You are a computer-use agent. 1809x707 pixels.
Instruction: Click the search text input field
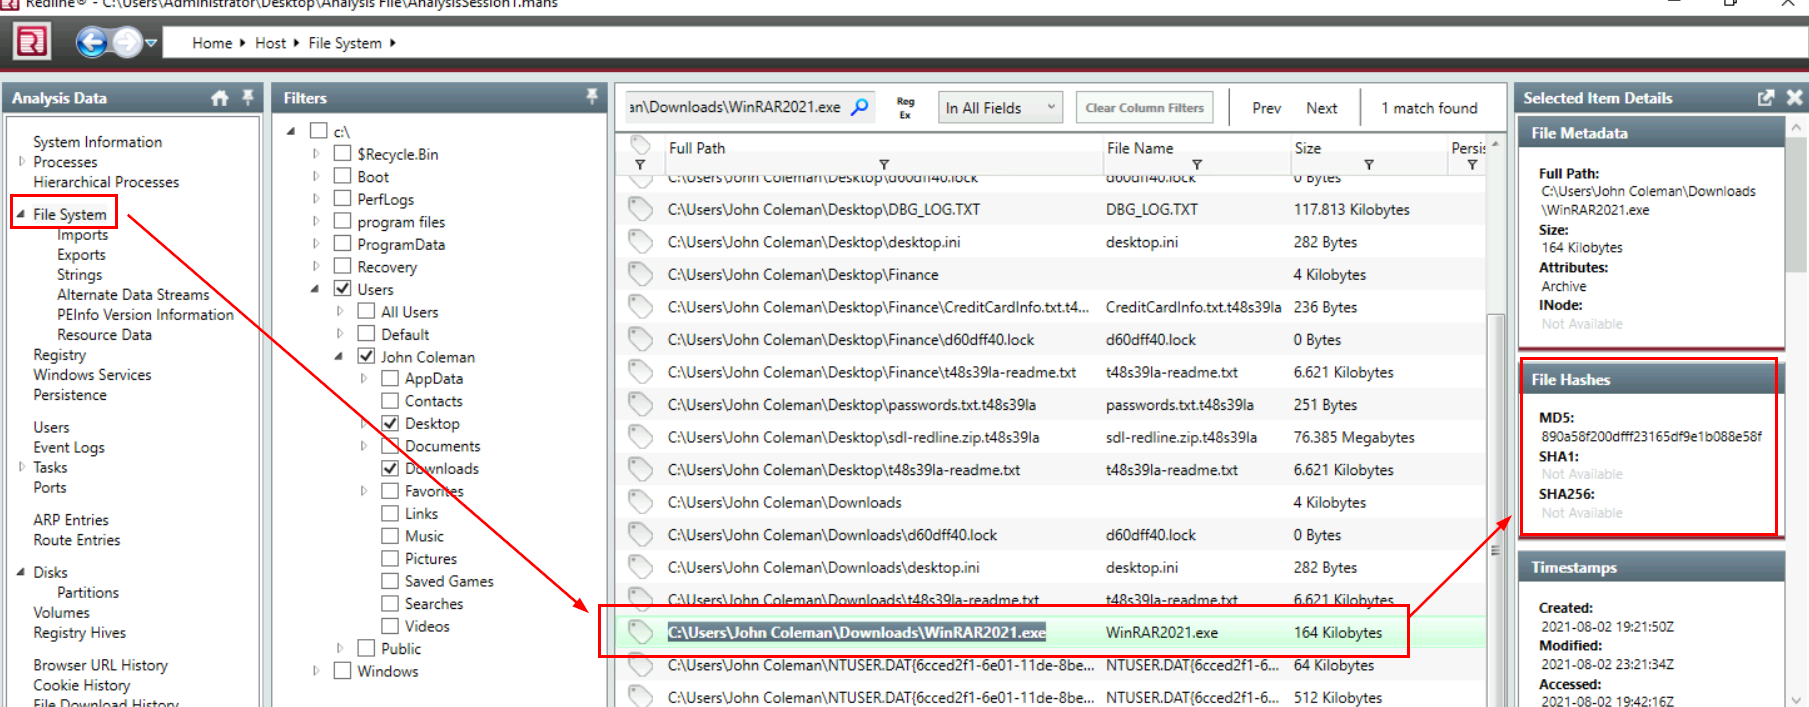(x=735, y=107)
